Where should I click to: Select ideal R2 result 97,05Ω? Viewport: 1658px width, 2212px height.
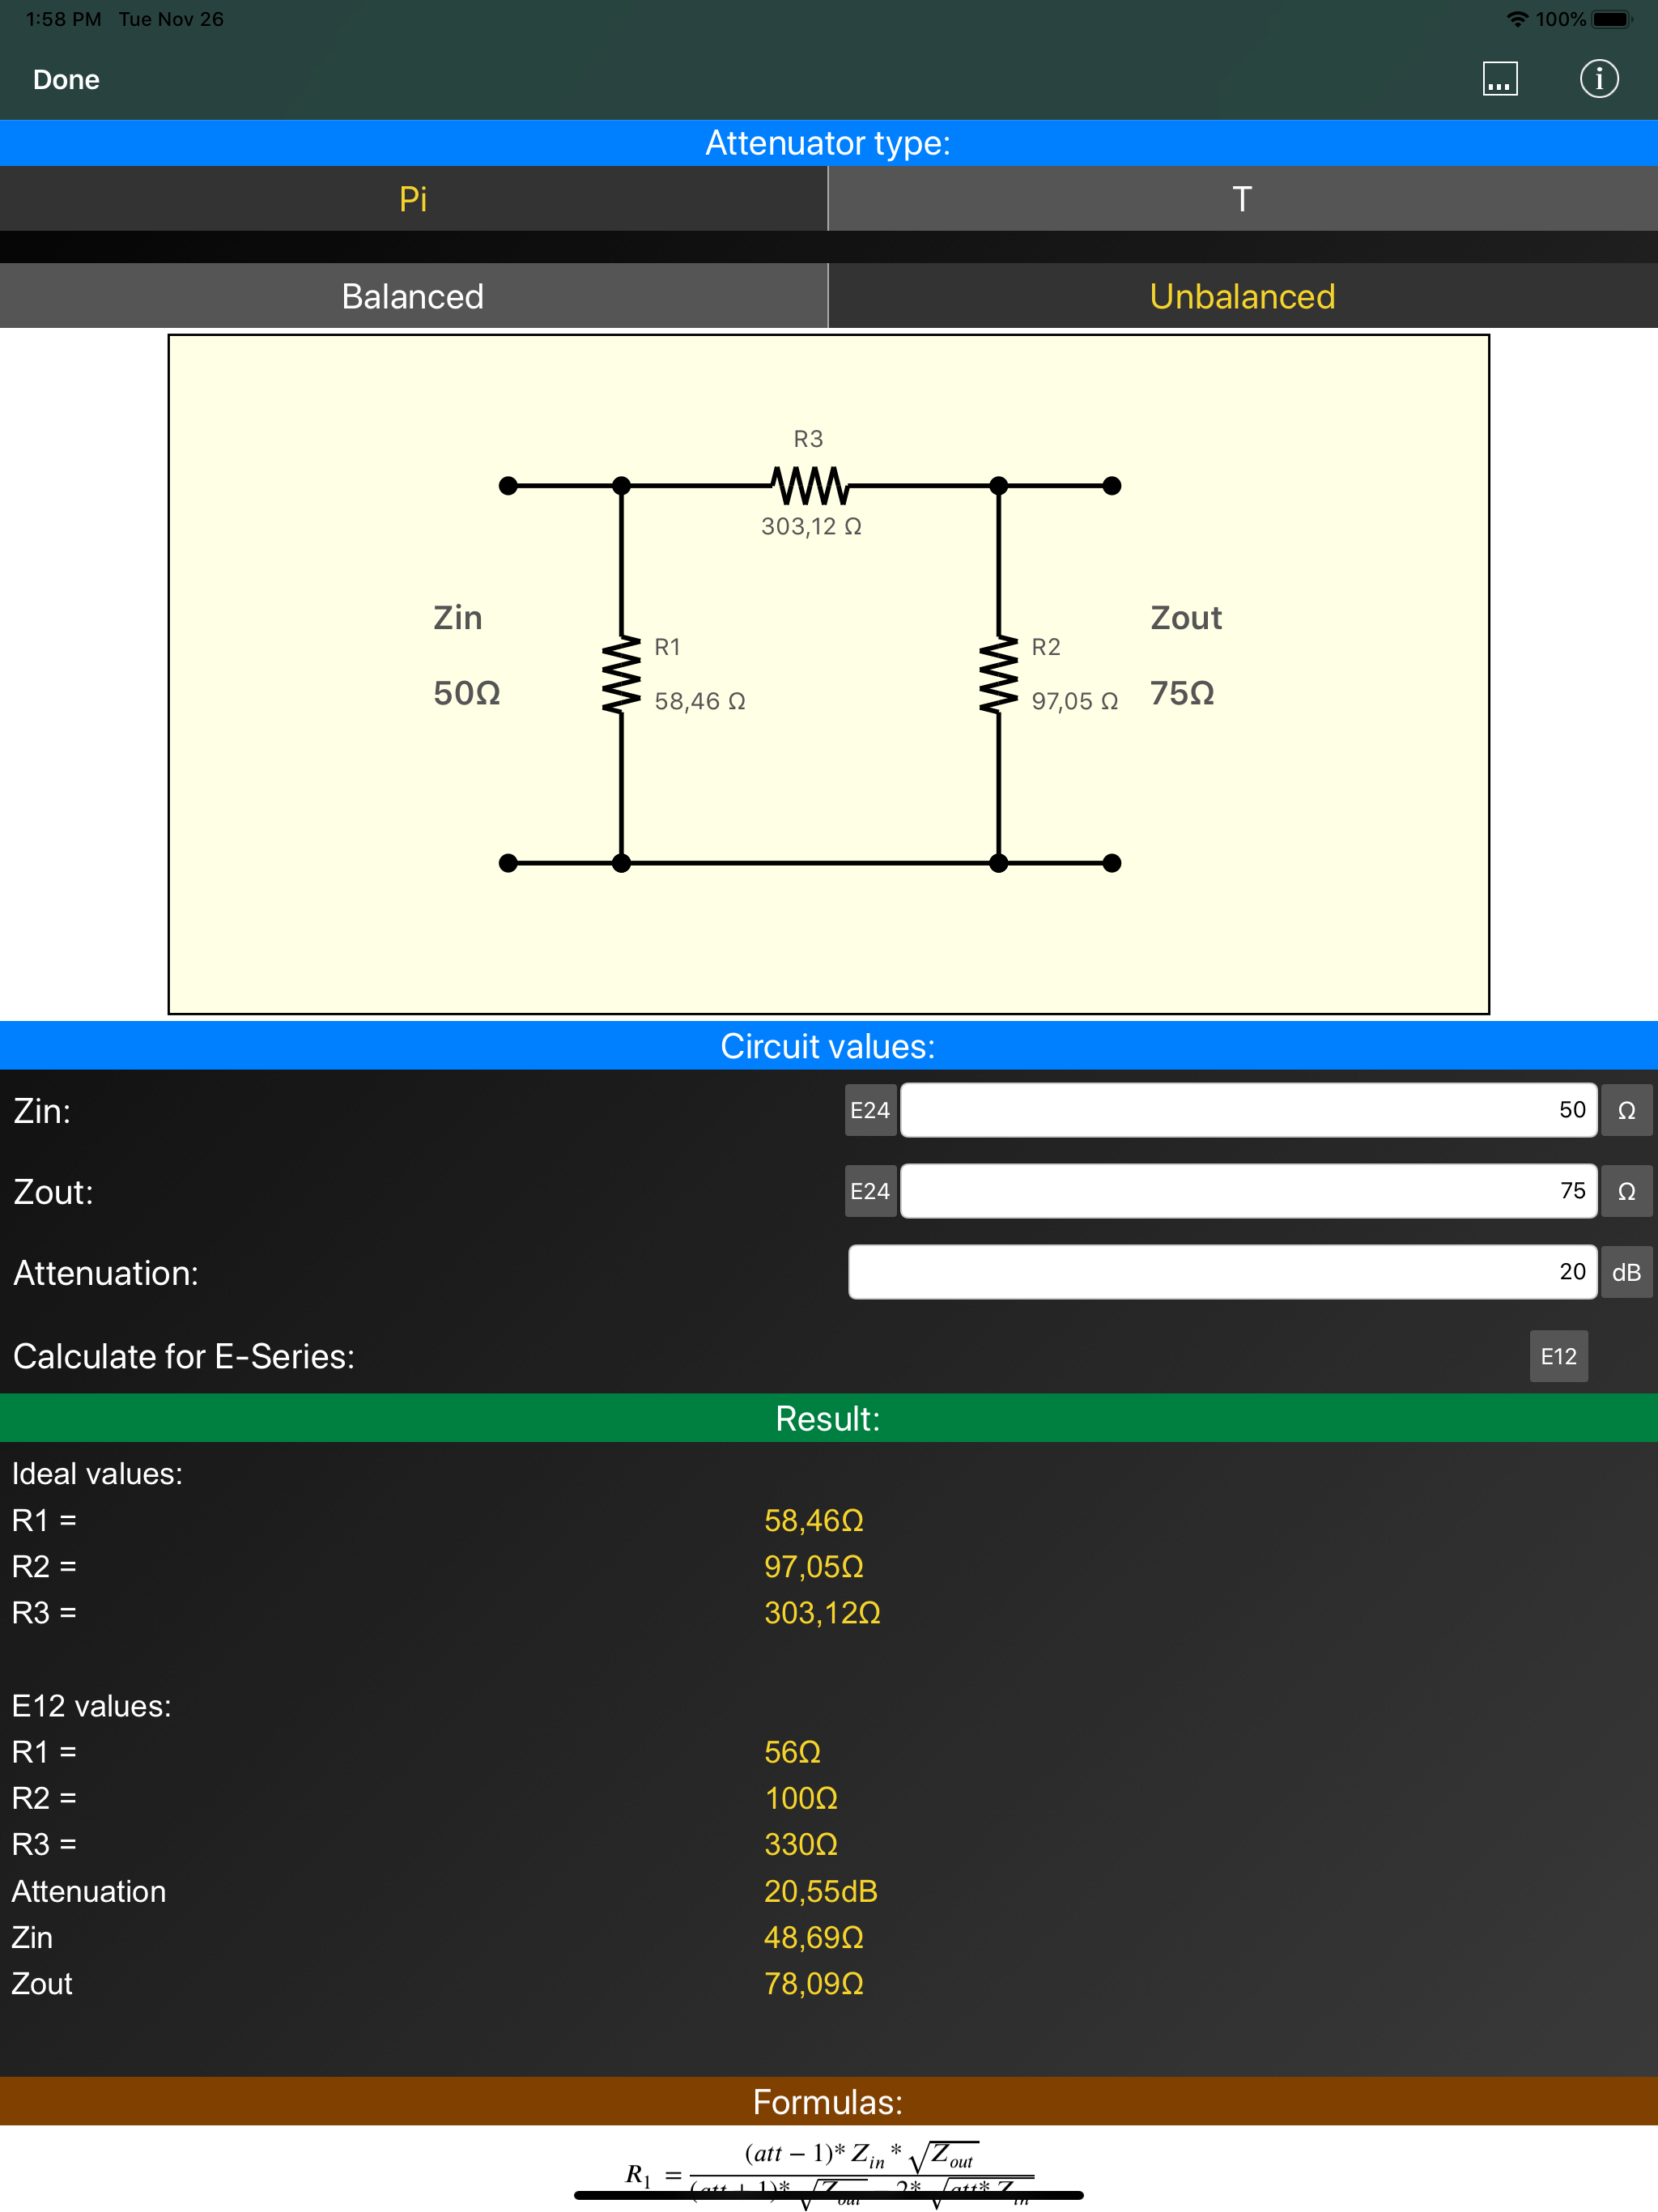tap(814, 1566)
